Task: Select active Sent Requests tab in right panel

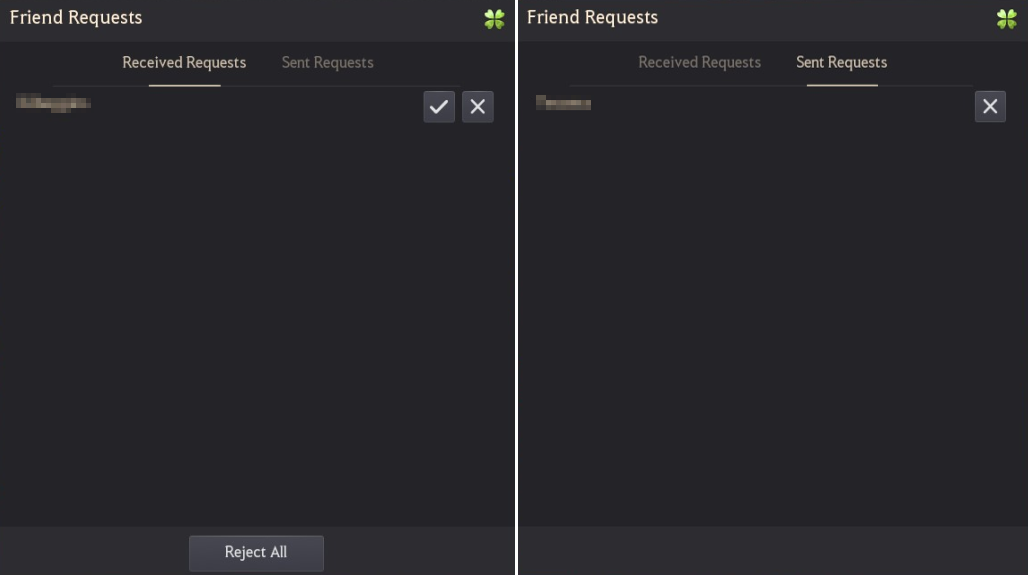Action: (842, 62)
